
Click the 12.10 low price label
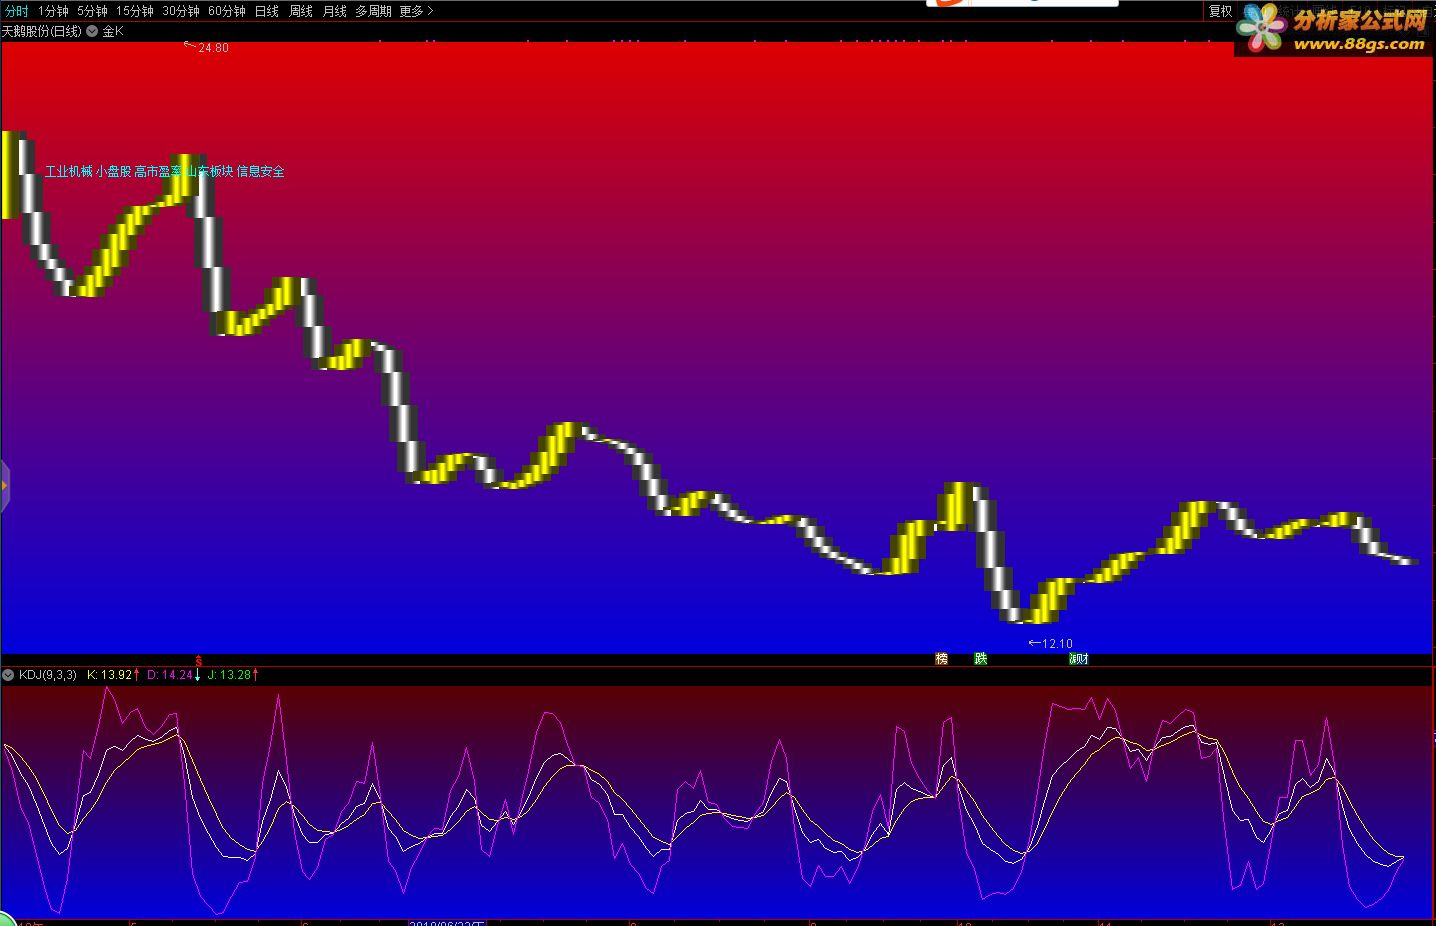pos(1057,644)
